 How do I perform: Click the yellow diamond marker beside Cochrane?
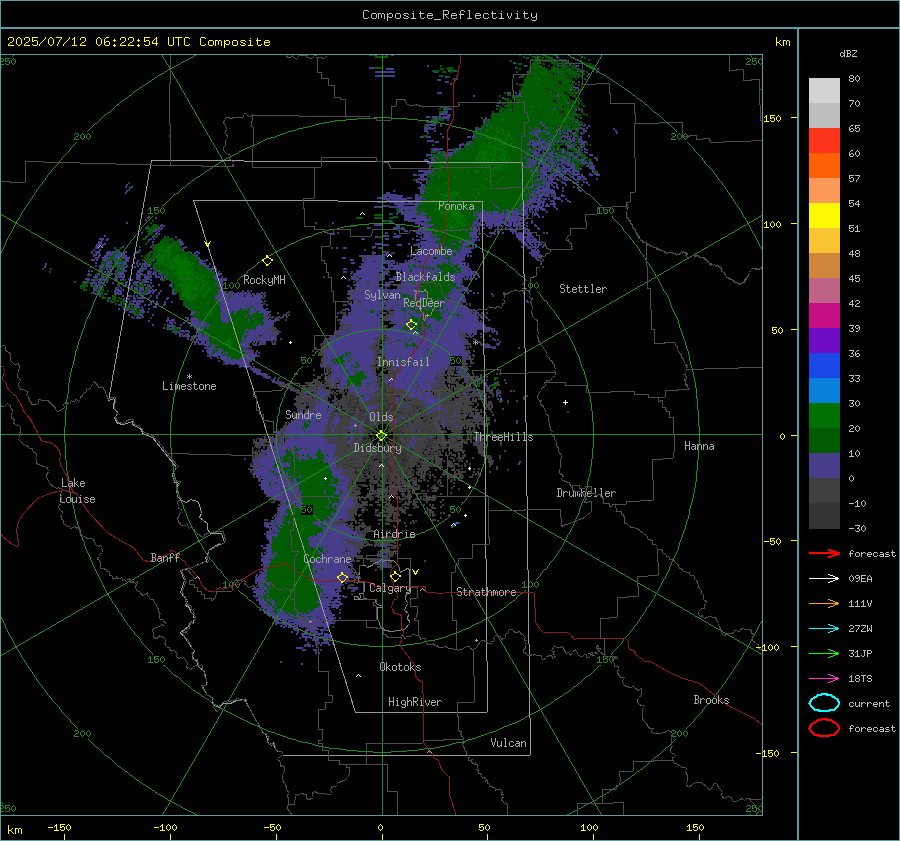pos(342,577)
